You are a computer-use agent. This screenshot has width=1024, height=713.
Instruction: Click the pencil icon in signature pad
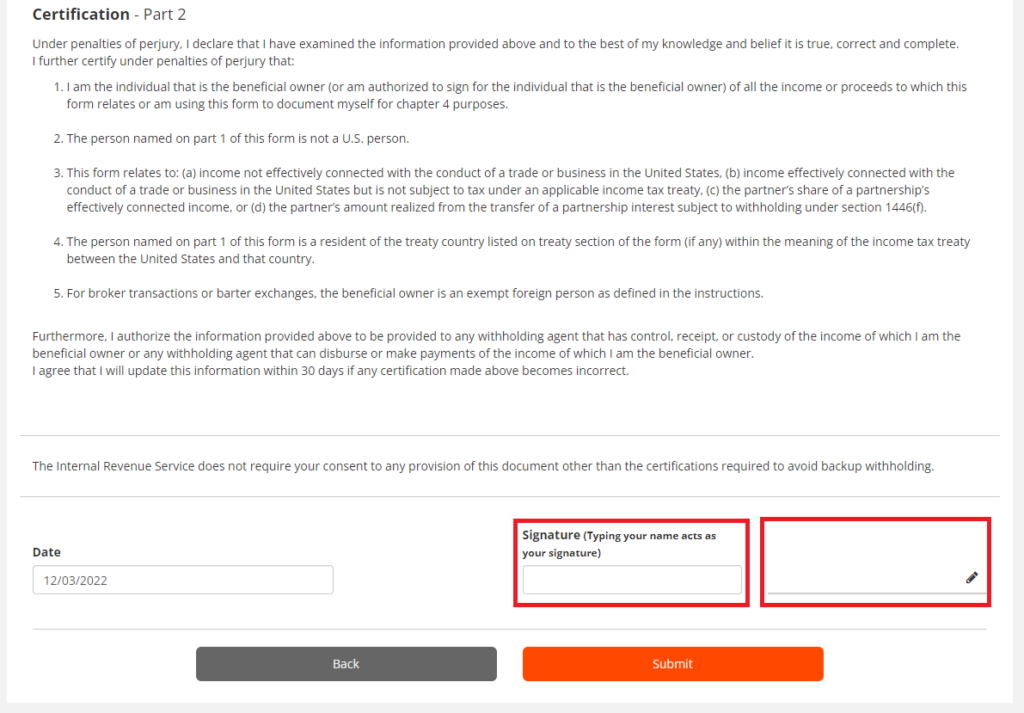pos(972,577)
